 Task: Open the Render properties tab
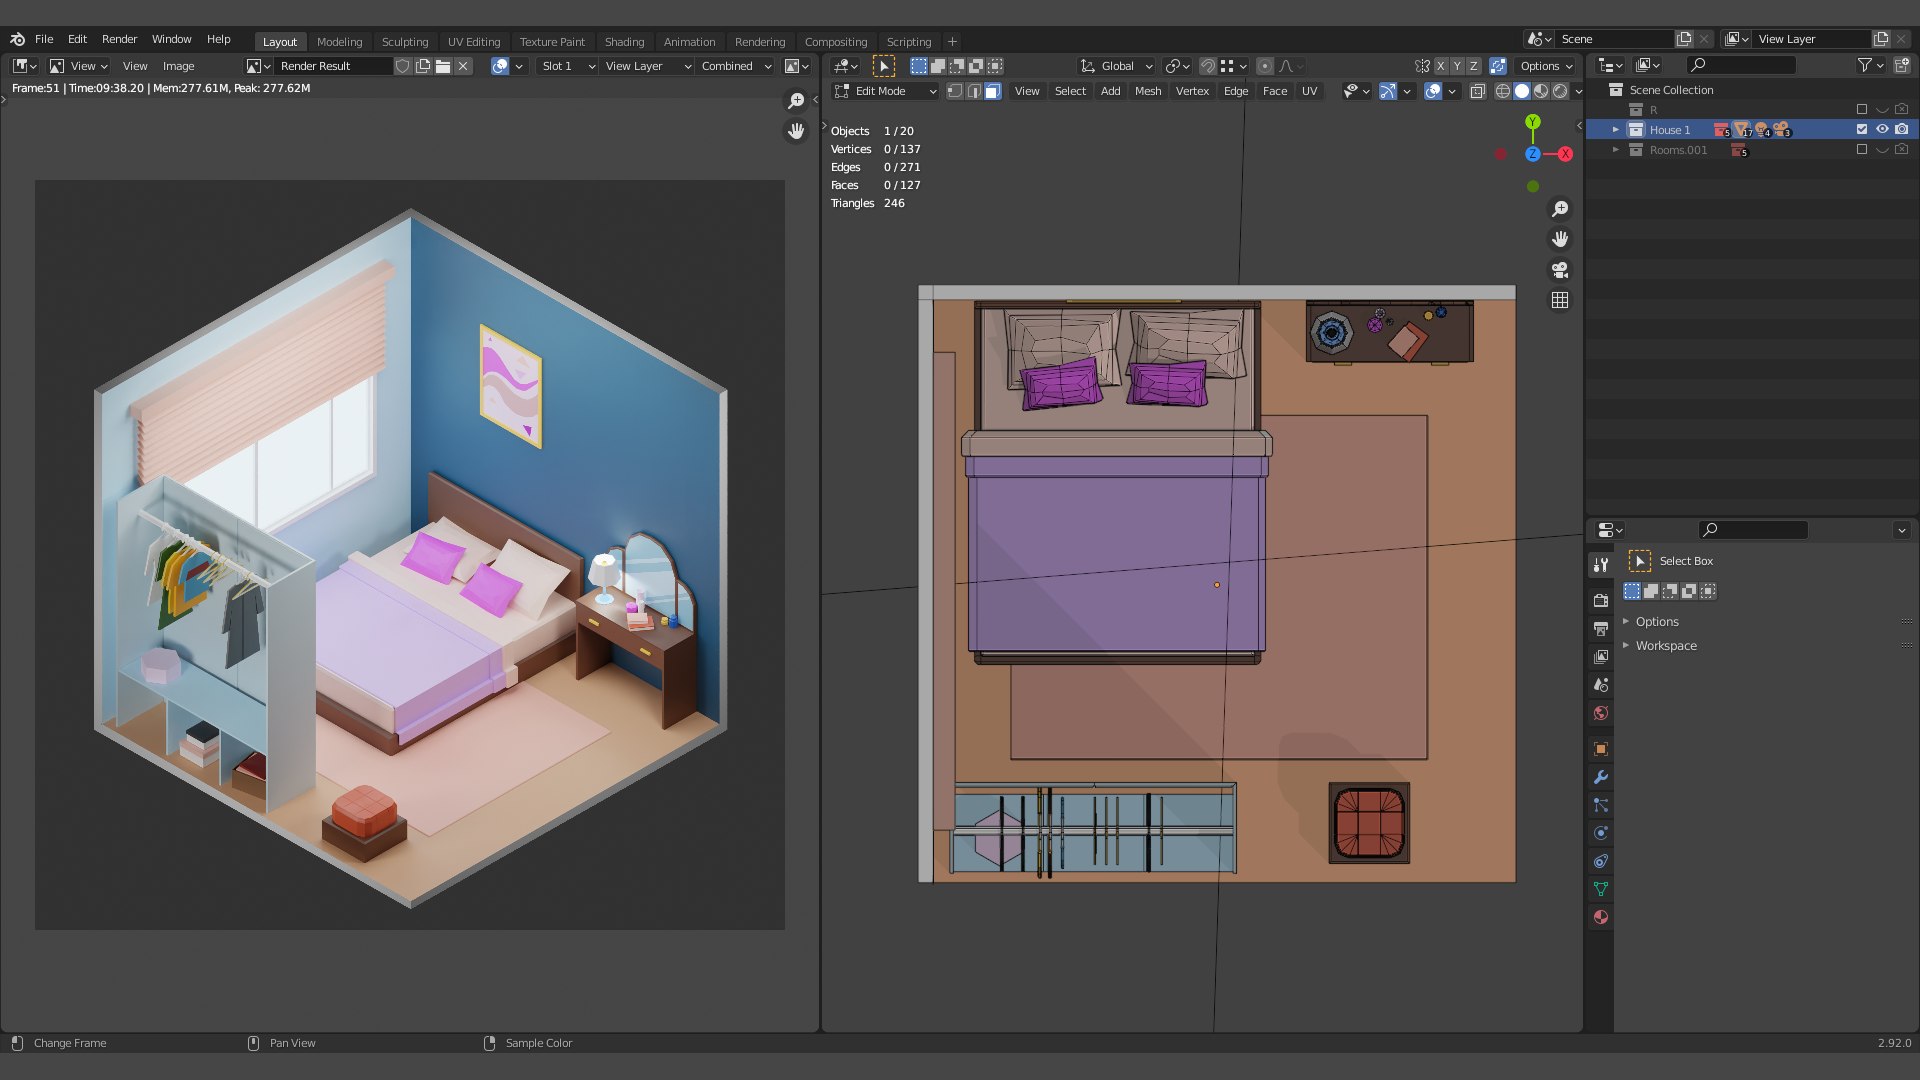(x=1600, y=601)
